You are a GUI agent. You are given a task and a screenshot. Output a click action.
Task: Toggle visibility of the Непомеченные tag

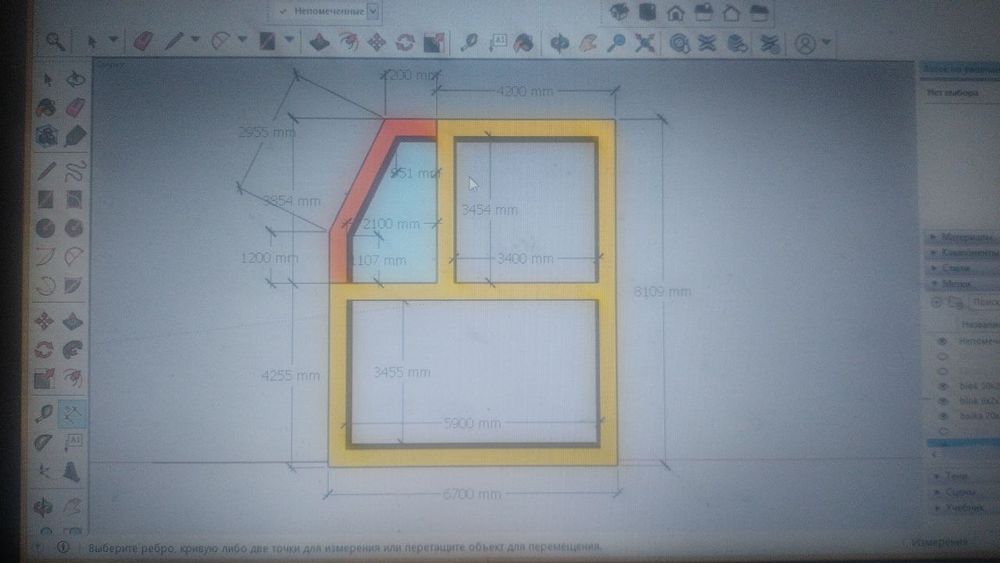(x=943, y=341)
